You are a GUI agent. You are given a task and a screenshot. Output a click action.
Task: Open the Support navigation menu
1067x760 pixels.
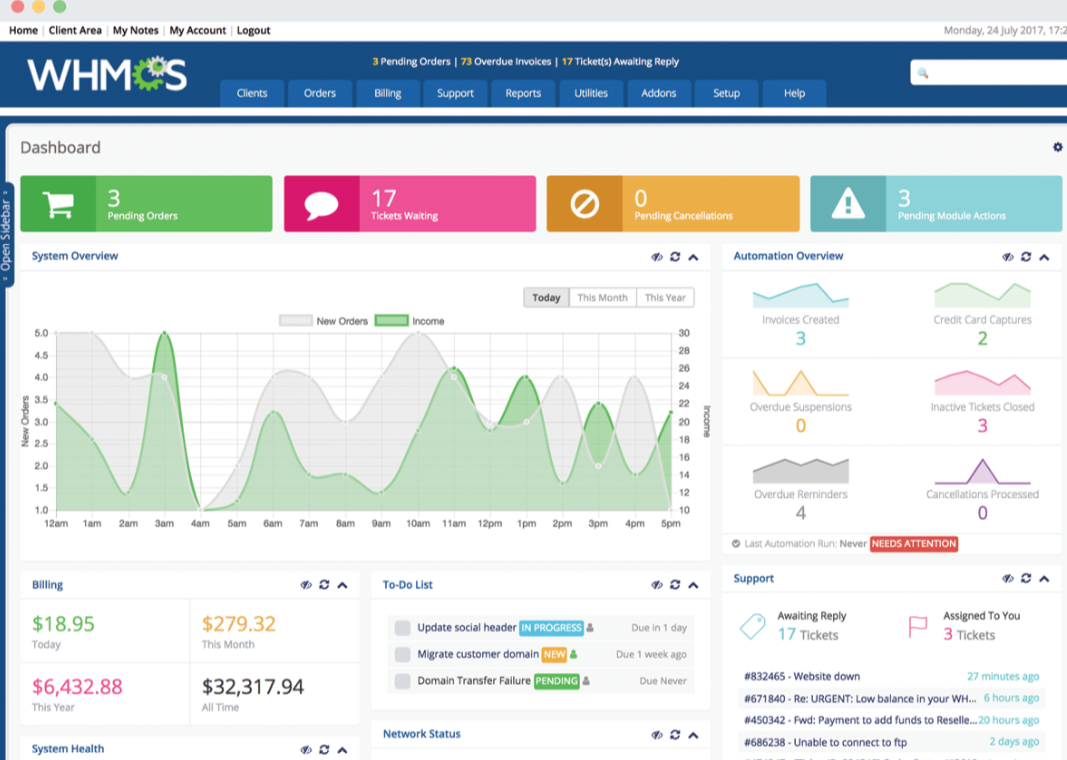tap(455, 93)
